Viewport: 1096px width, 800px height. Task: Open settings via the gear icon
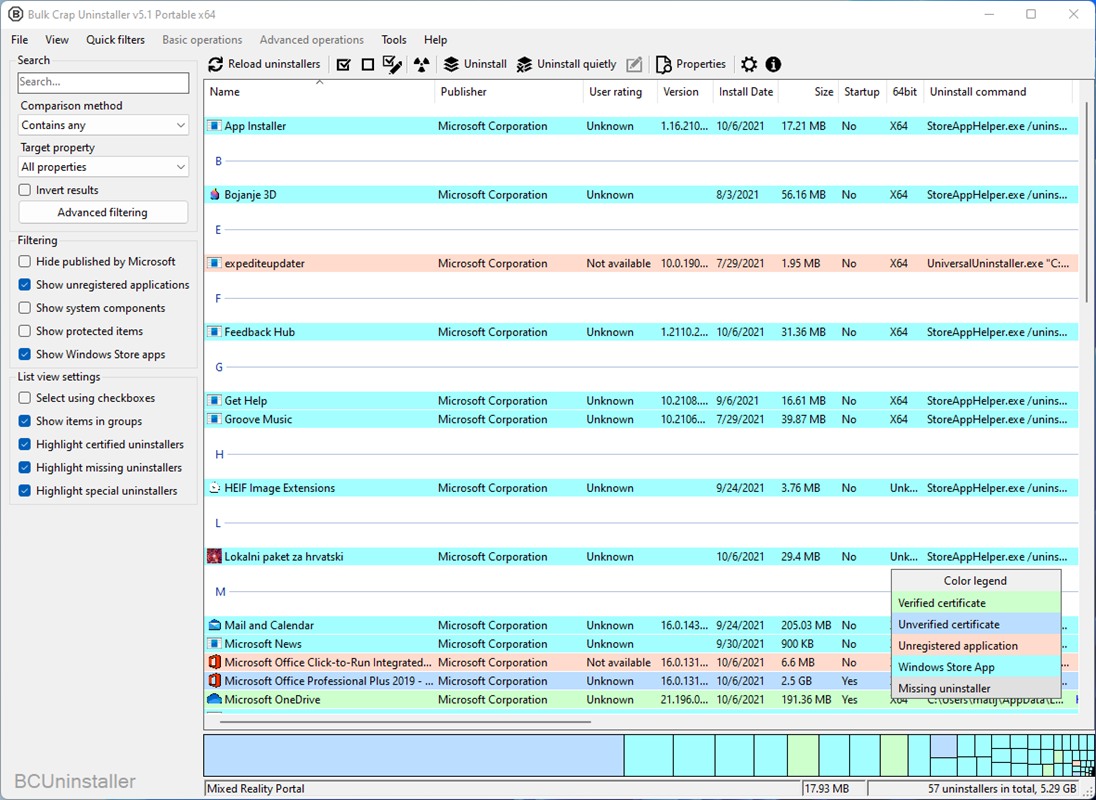tap(749, 64)
